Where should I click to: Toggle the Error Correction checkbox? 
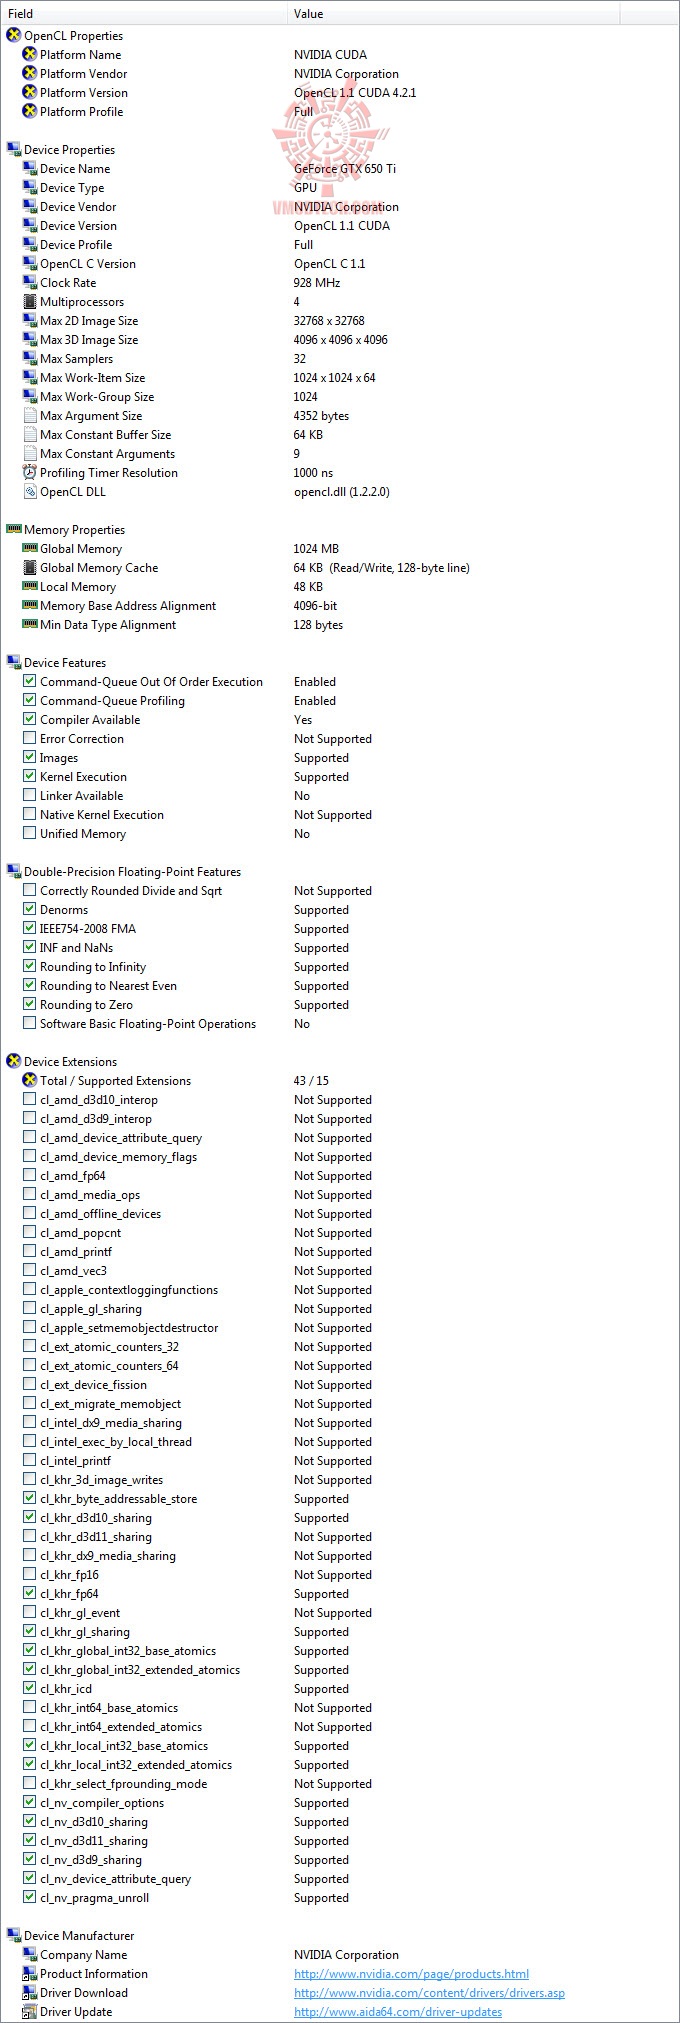click(29, 739)
